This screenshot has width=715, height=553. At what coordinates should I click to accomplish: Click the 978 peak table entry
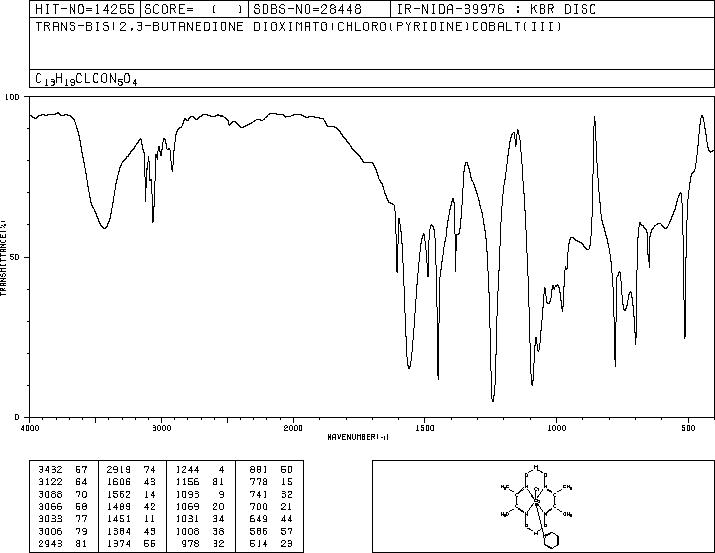point(203,543)
